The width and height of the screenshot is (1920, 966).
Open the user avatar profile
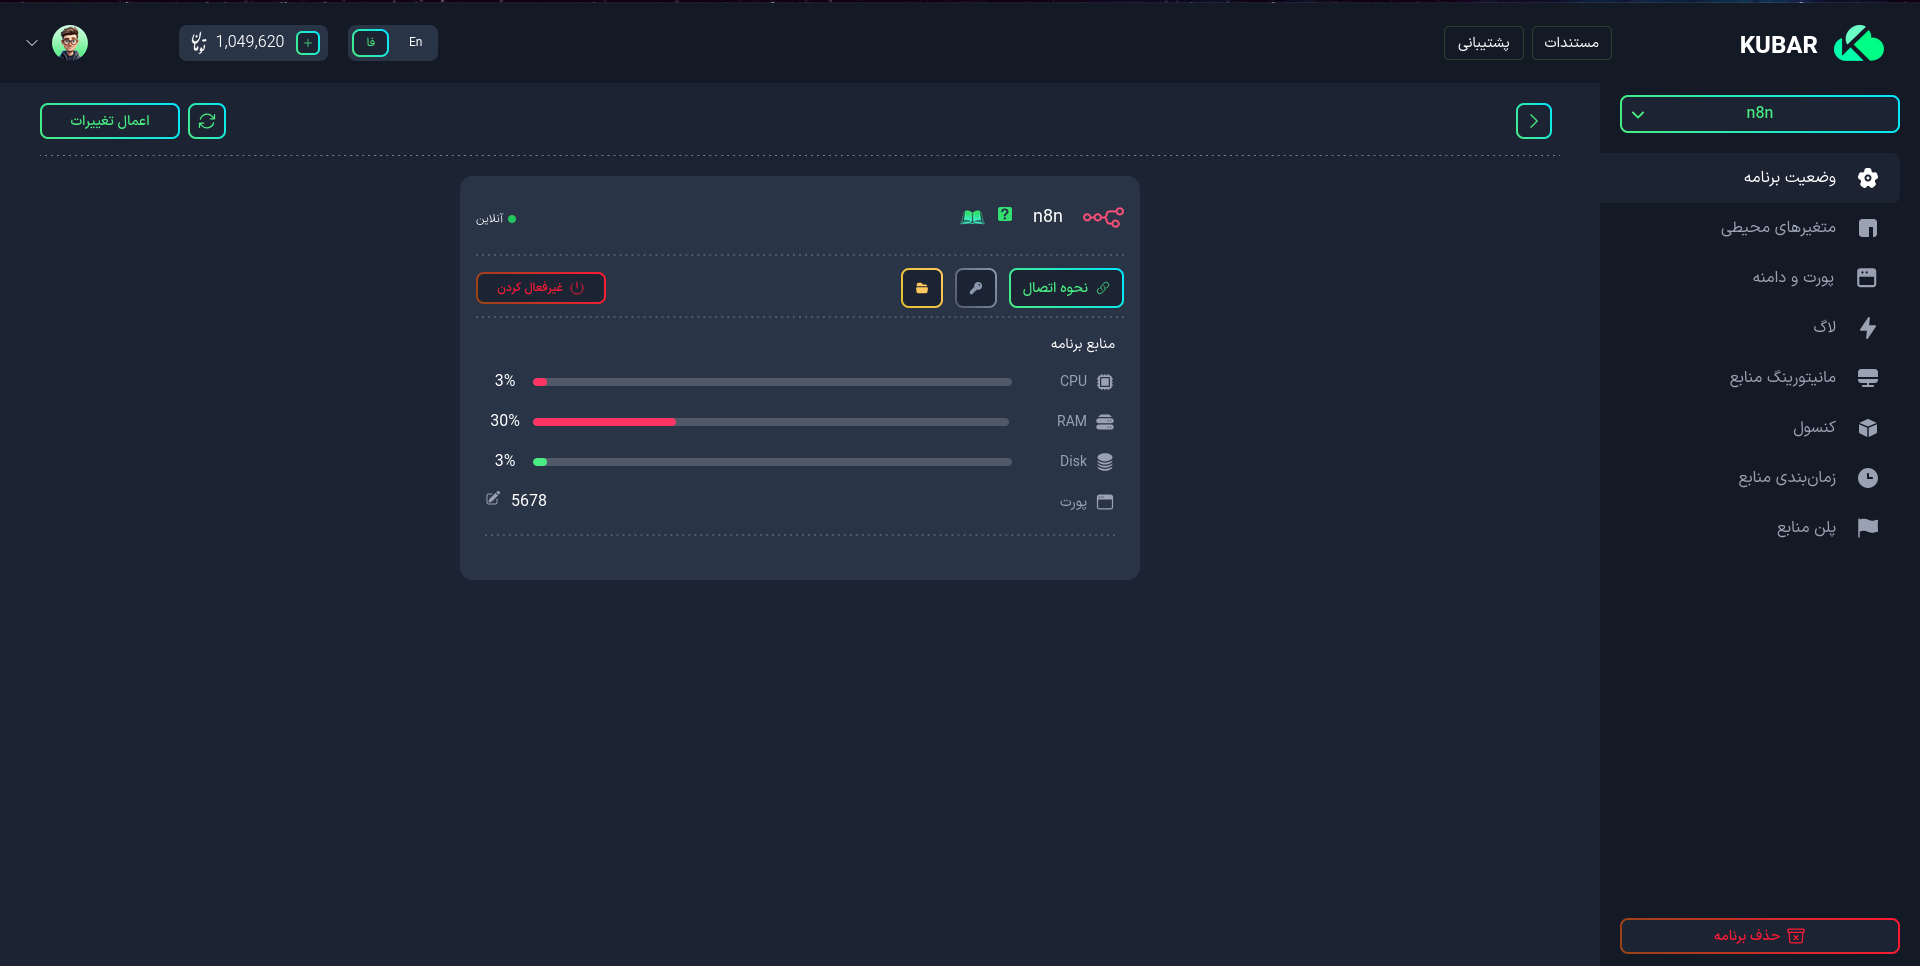pyautogui.click(x=70, y=43)
